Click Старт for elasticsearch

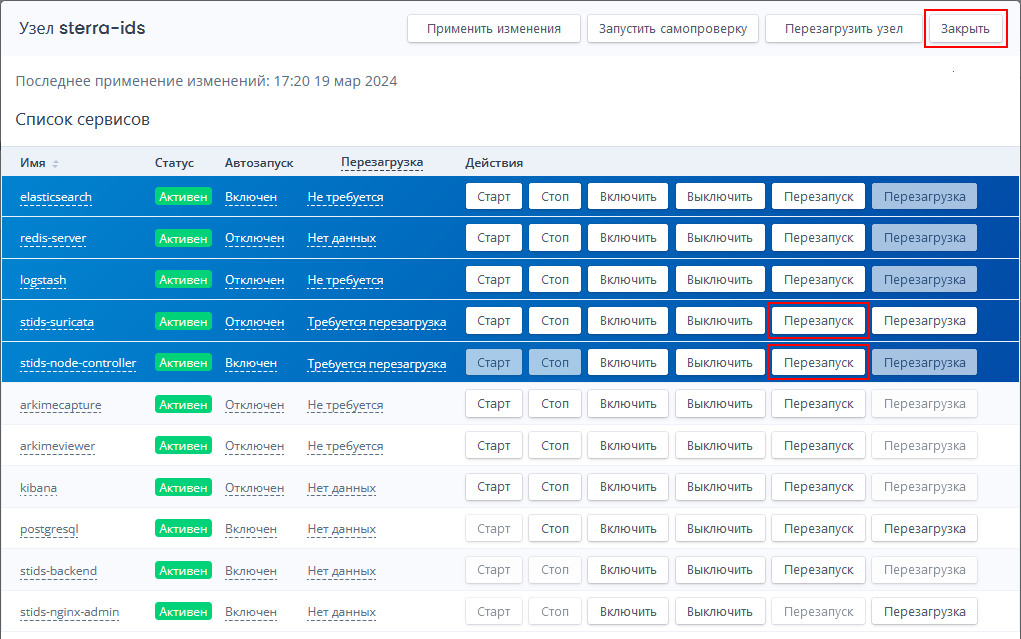(494, 197)
